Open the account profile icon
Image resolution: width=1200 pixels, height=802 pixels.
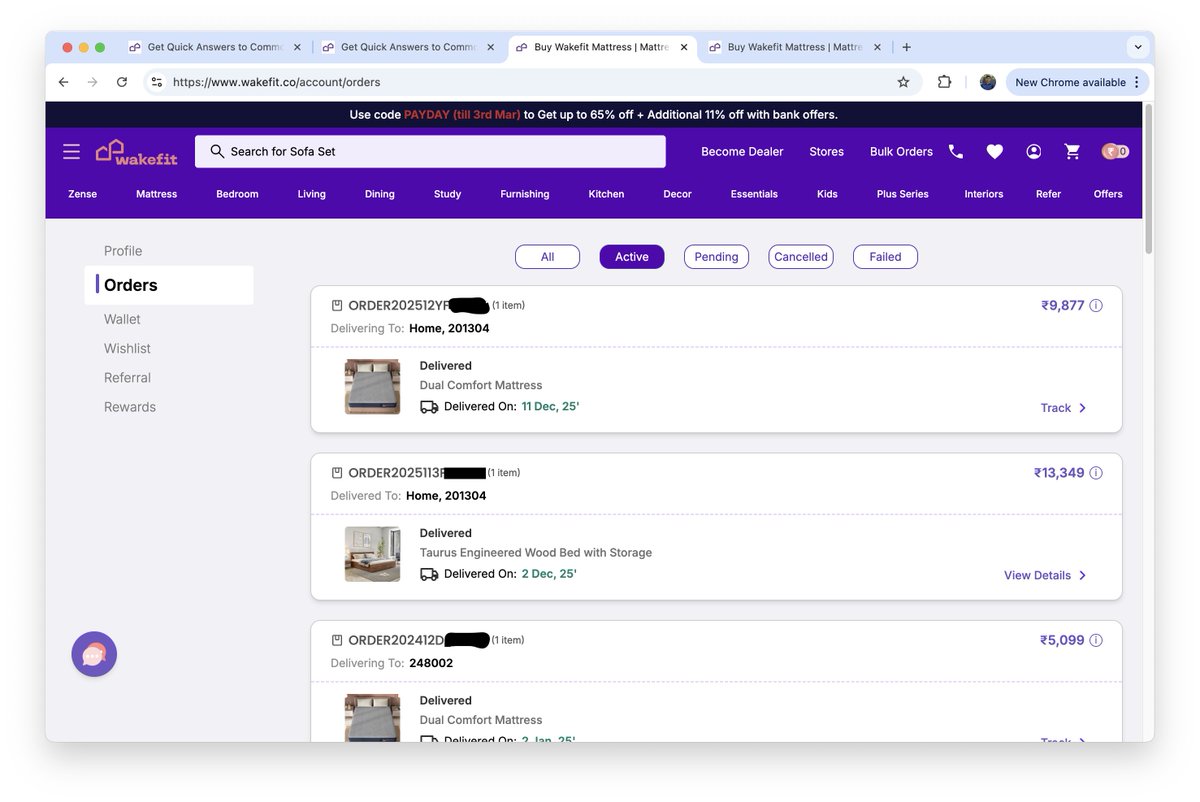tap(1034, 152)
